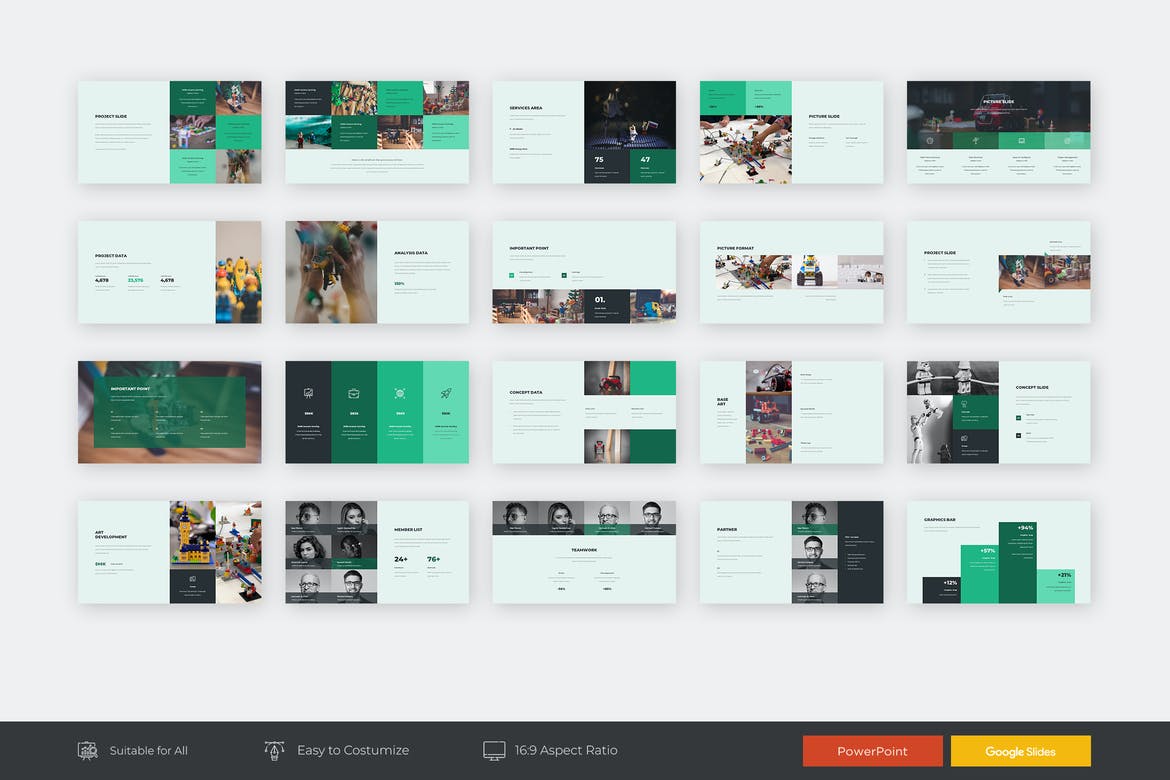1170x780 pixels.
Task: Click the presentation board icon beside Suitable for All
Action: click(88, 750)
